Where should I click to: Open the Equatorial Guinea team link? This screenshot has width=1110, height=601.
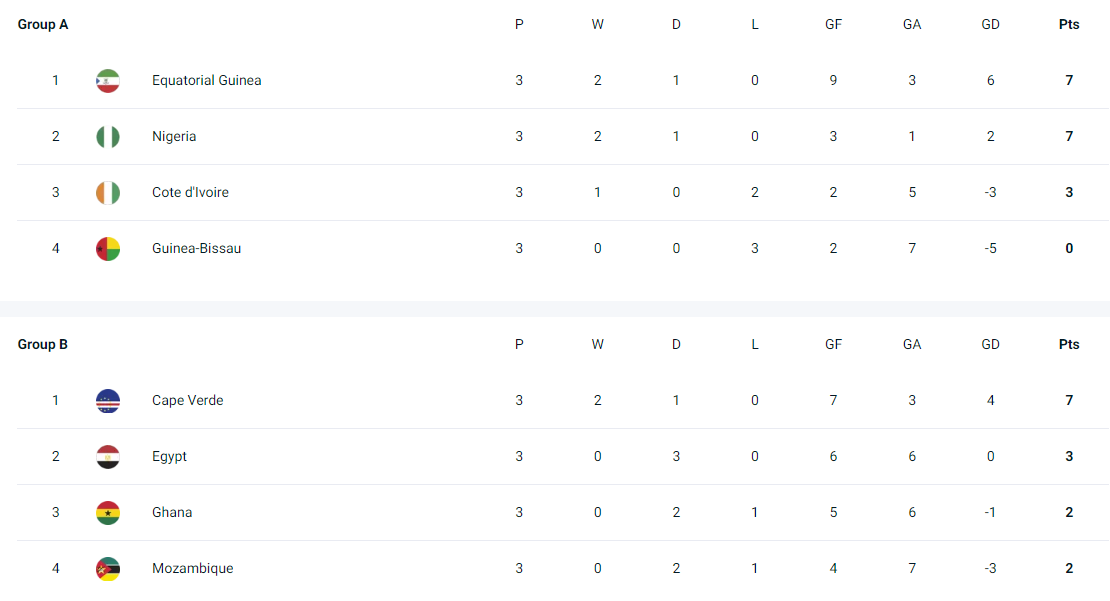pos(206,80)
